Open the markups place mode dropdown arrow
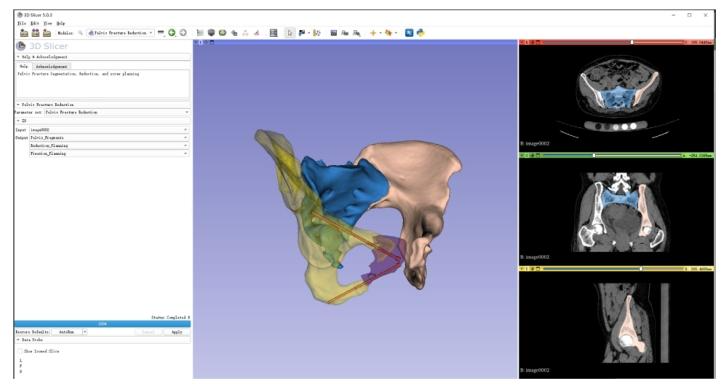 pyautogui.click(x=308, y=33)
